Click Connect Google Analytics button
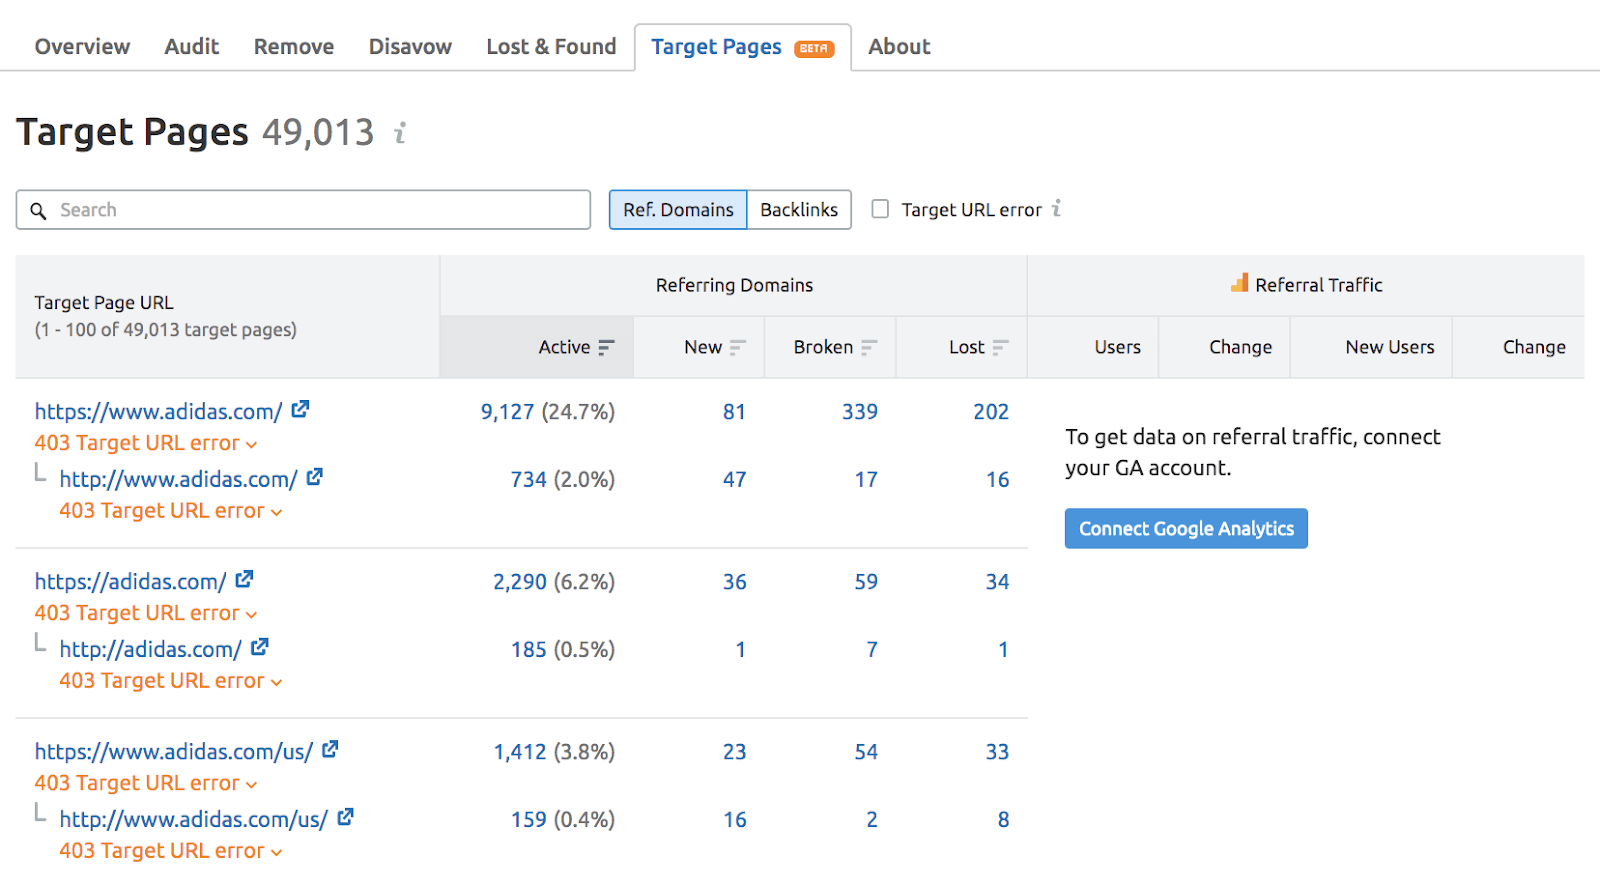 (x=1186, y=528)
